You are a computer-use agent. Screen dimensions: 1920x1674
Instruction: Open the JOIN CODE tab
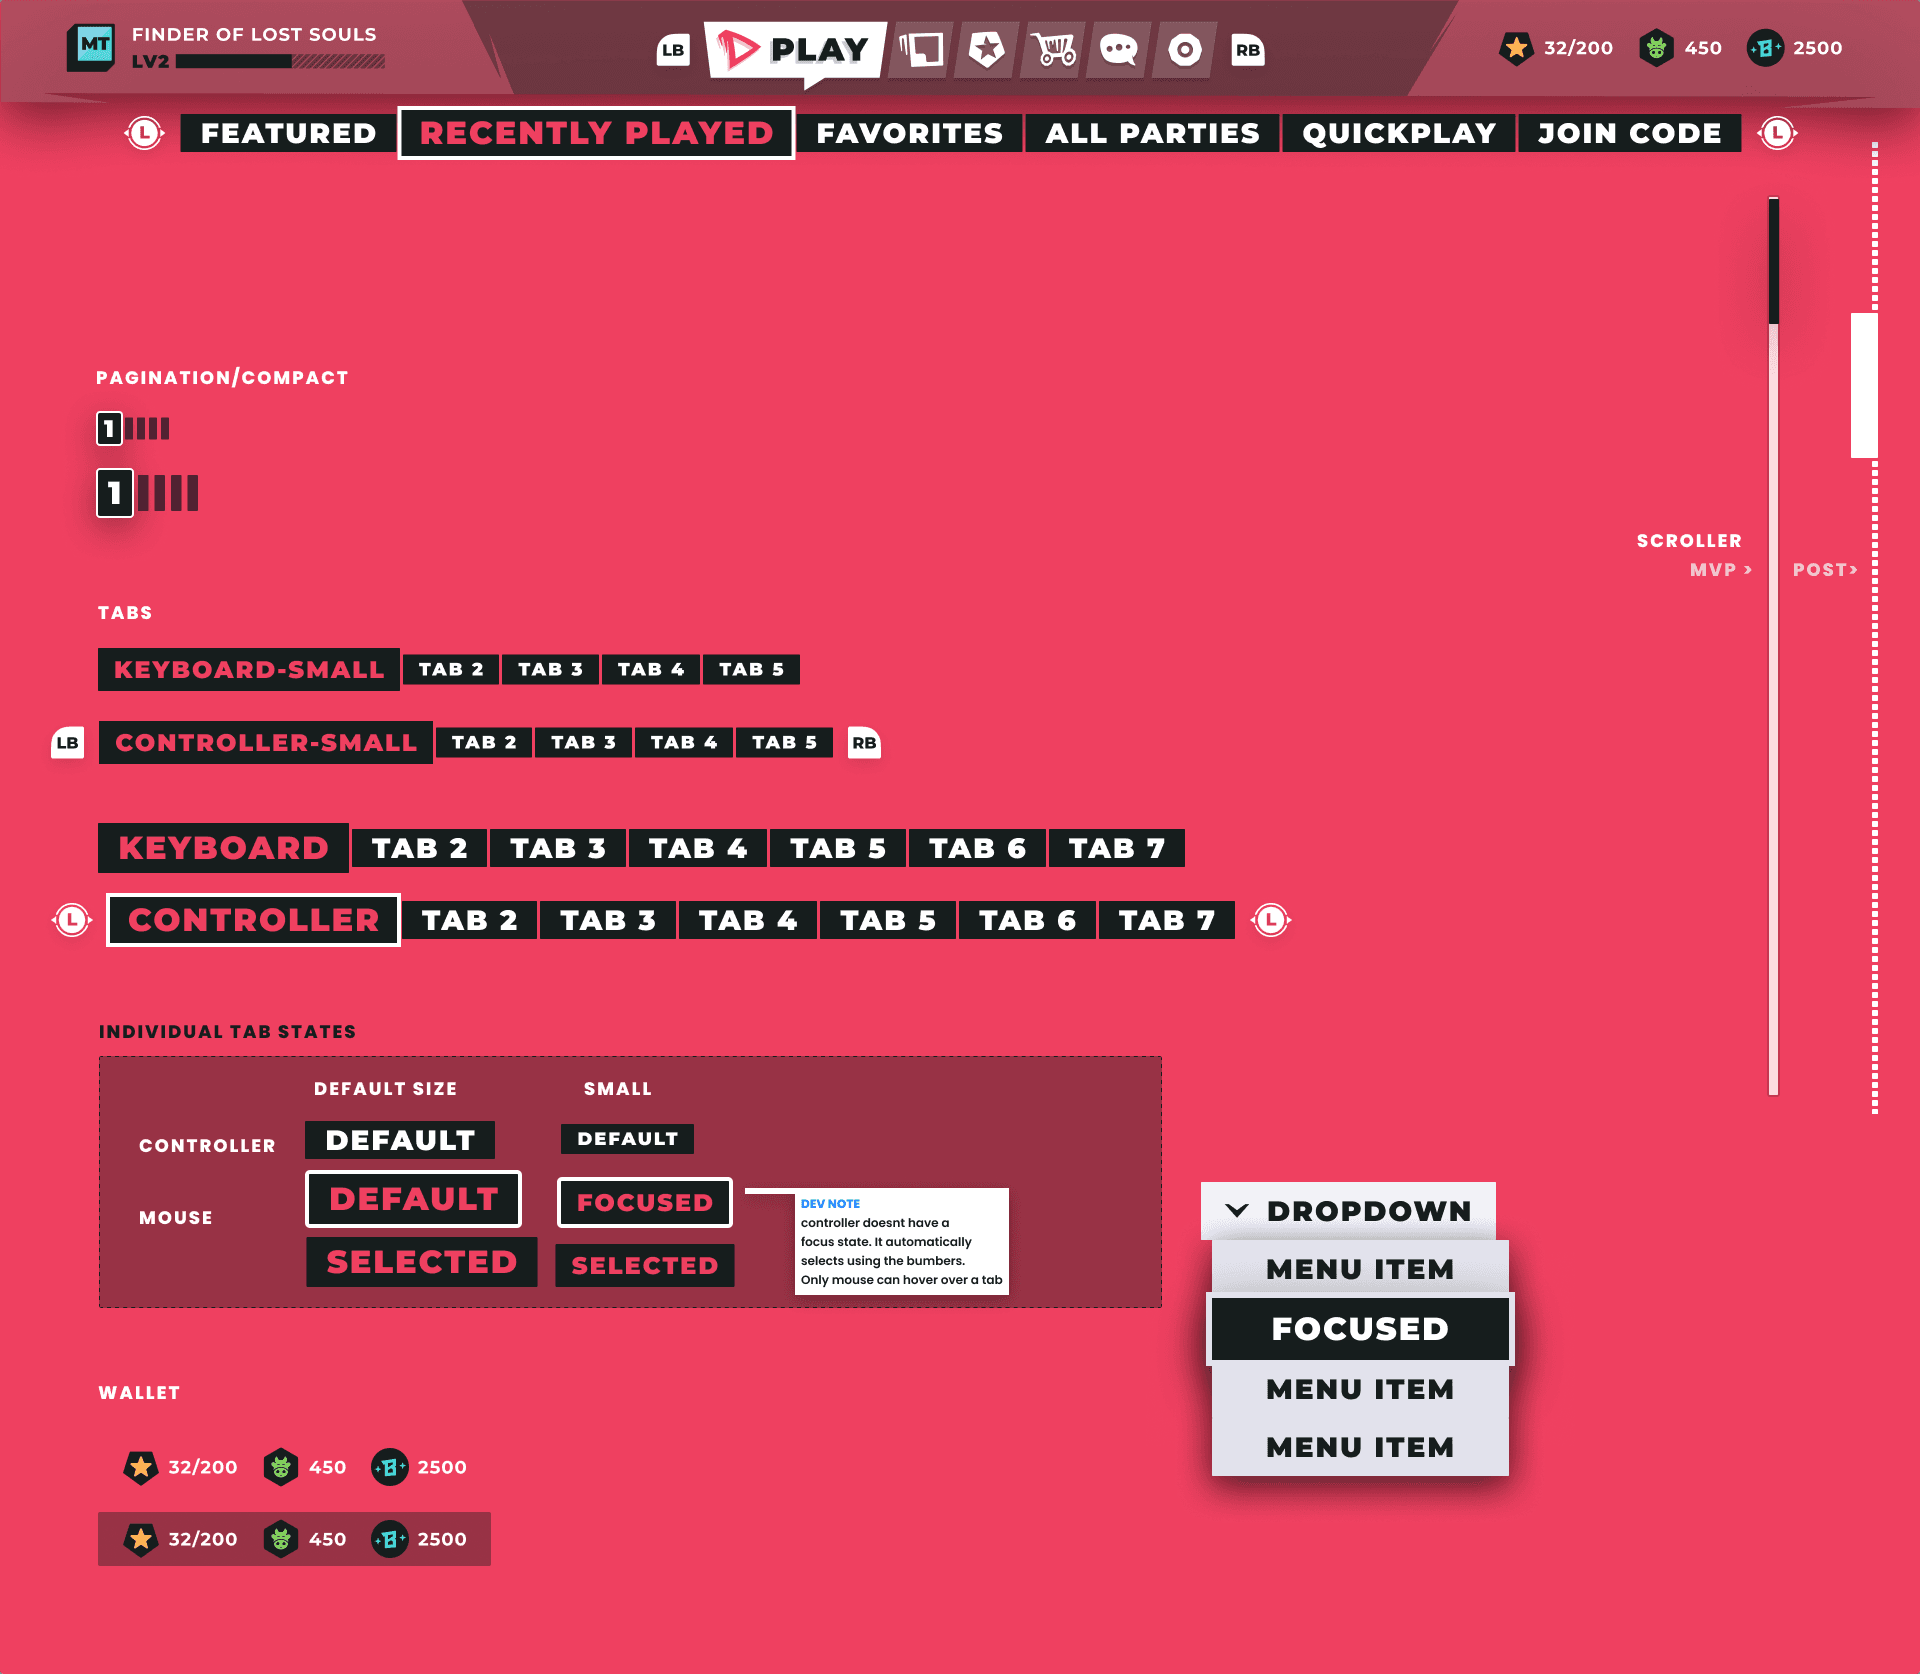1629,133
